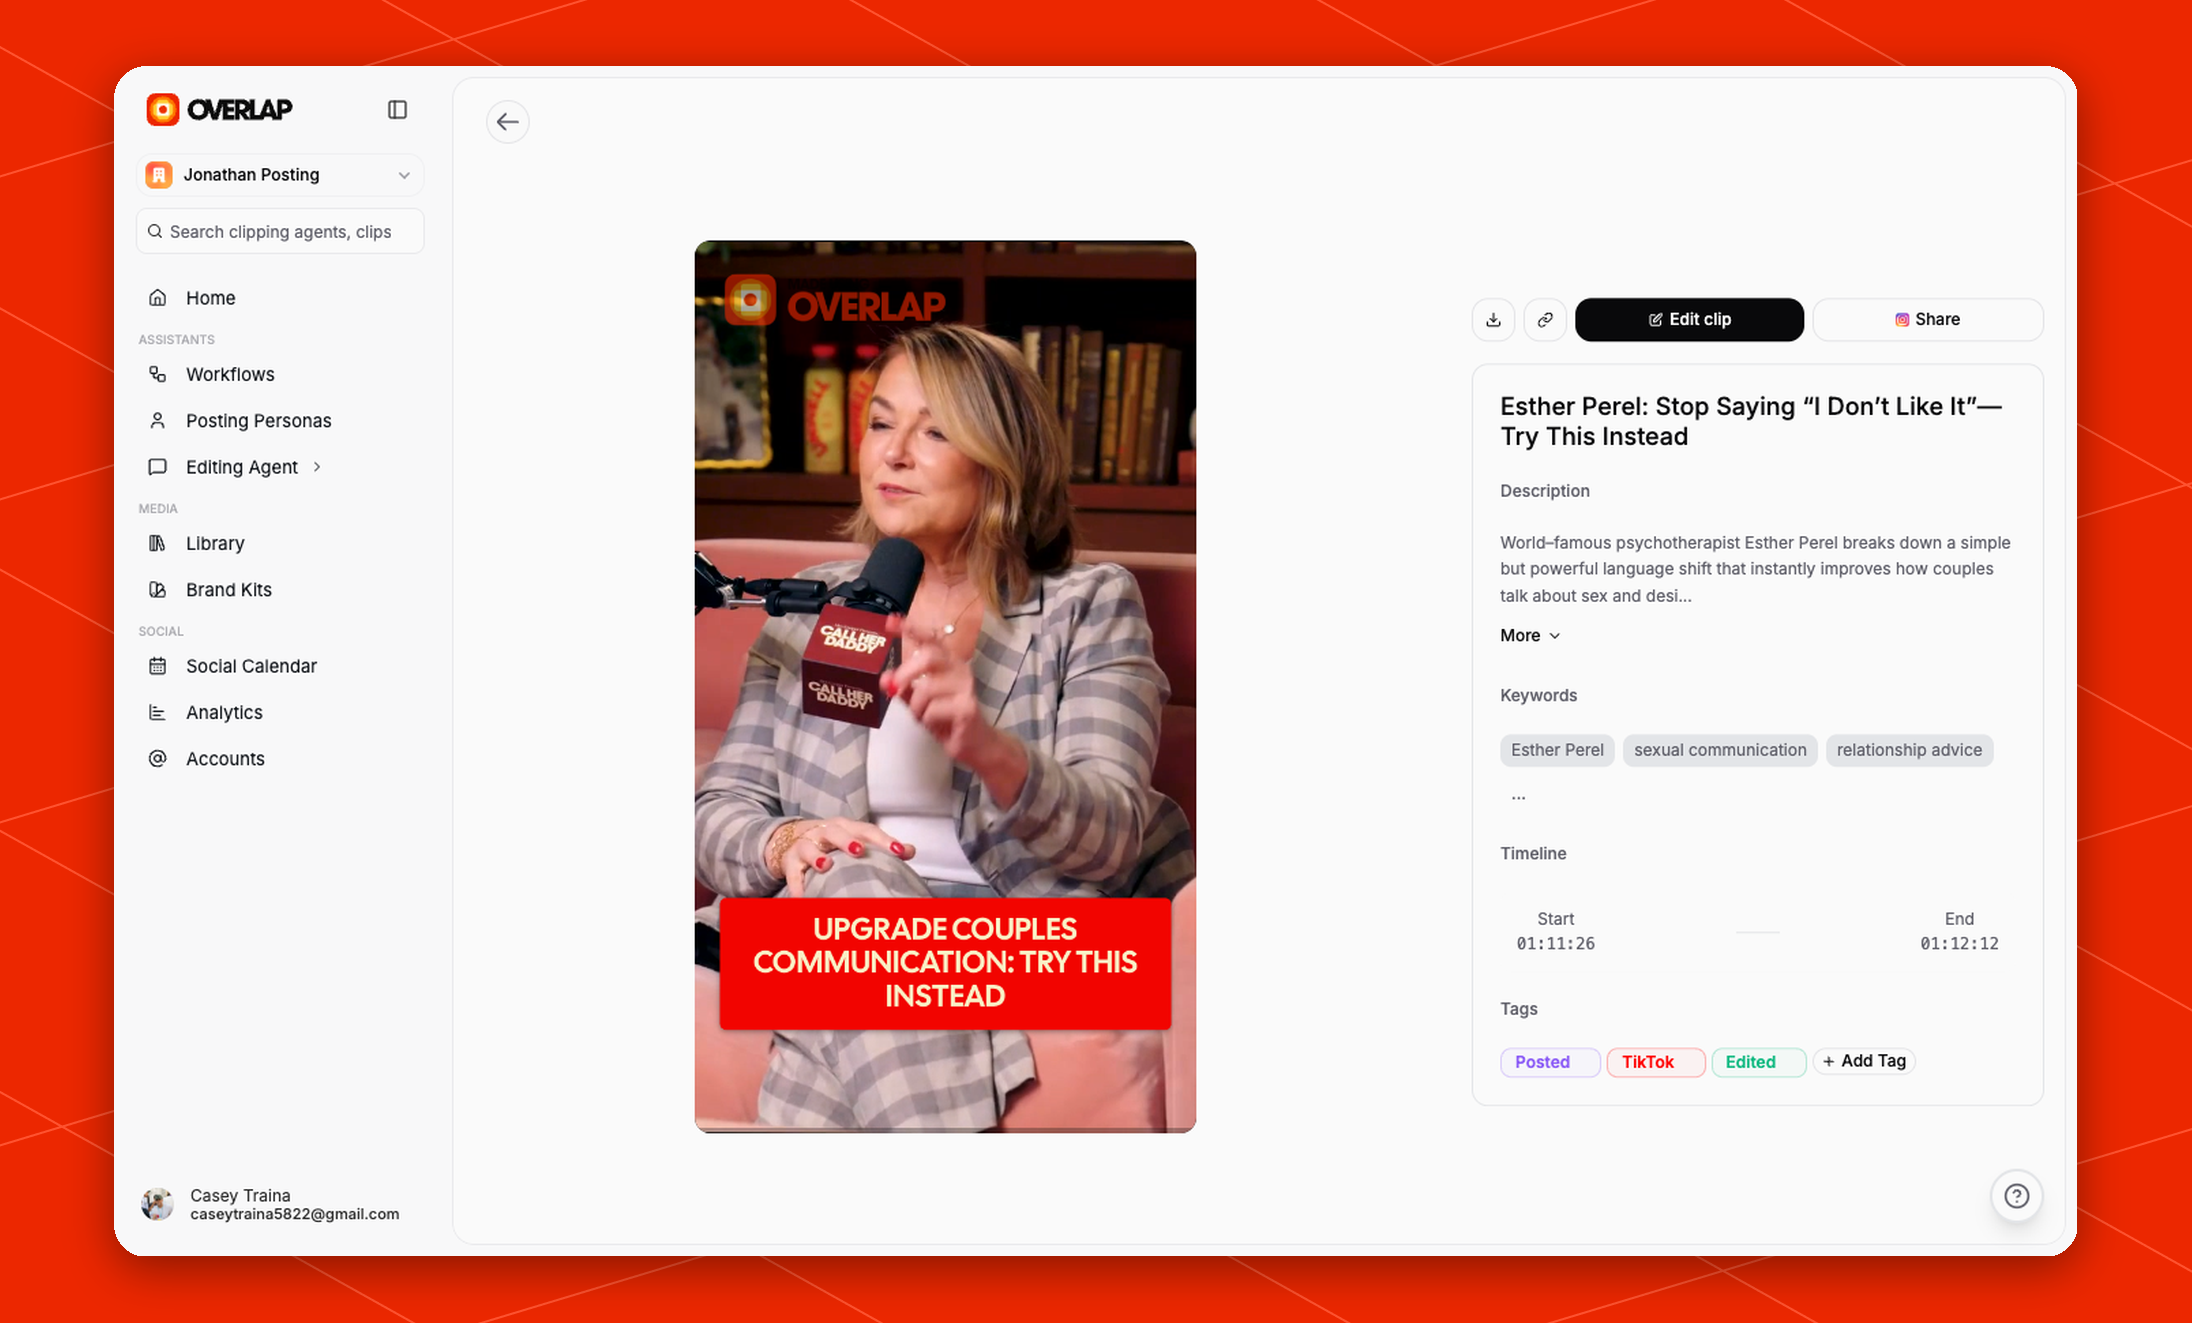Click the search clipping agents field
Viewport: 2192px width, 1323px height.
pyautogui.click(x=280, y=232)
